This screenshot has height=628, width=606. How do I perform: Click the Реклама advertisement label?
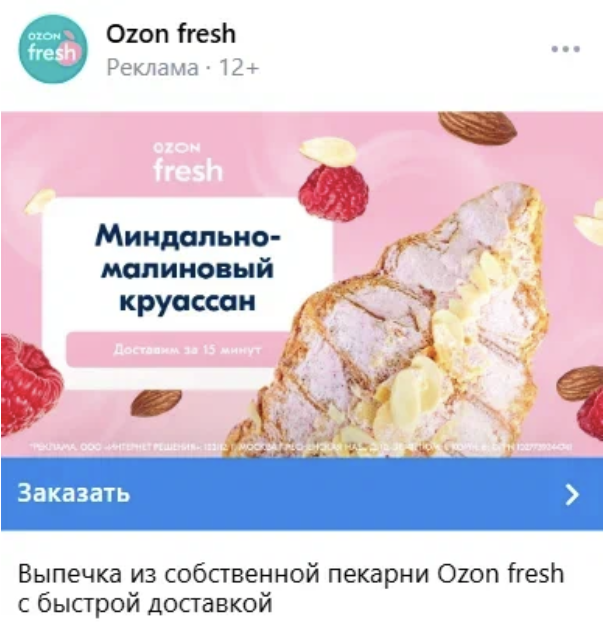153,67
